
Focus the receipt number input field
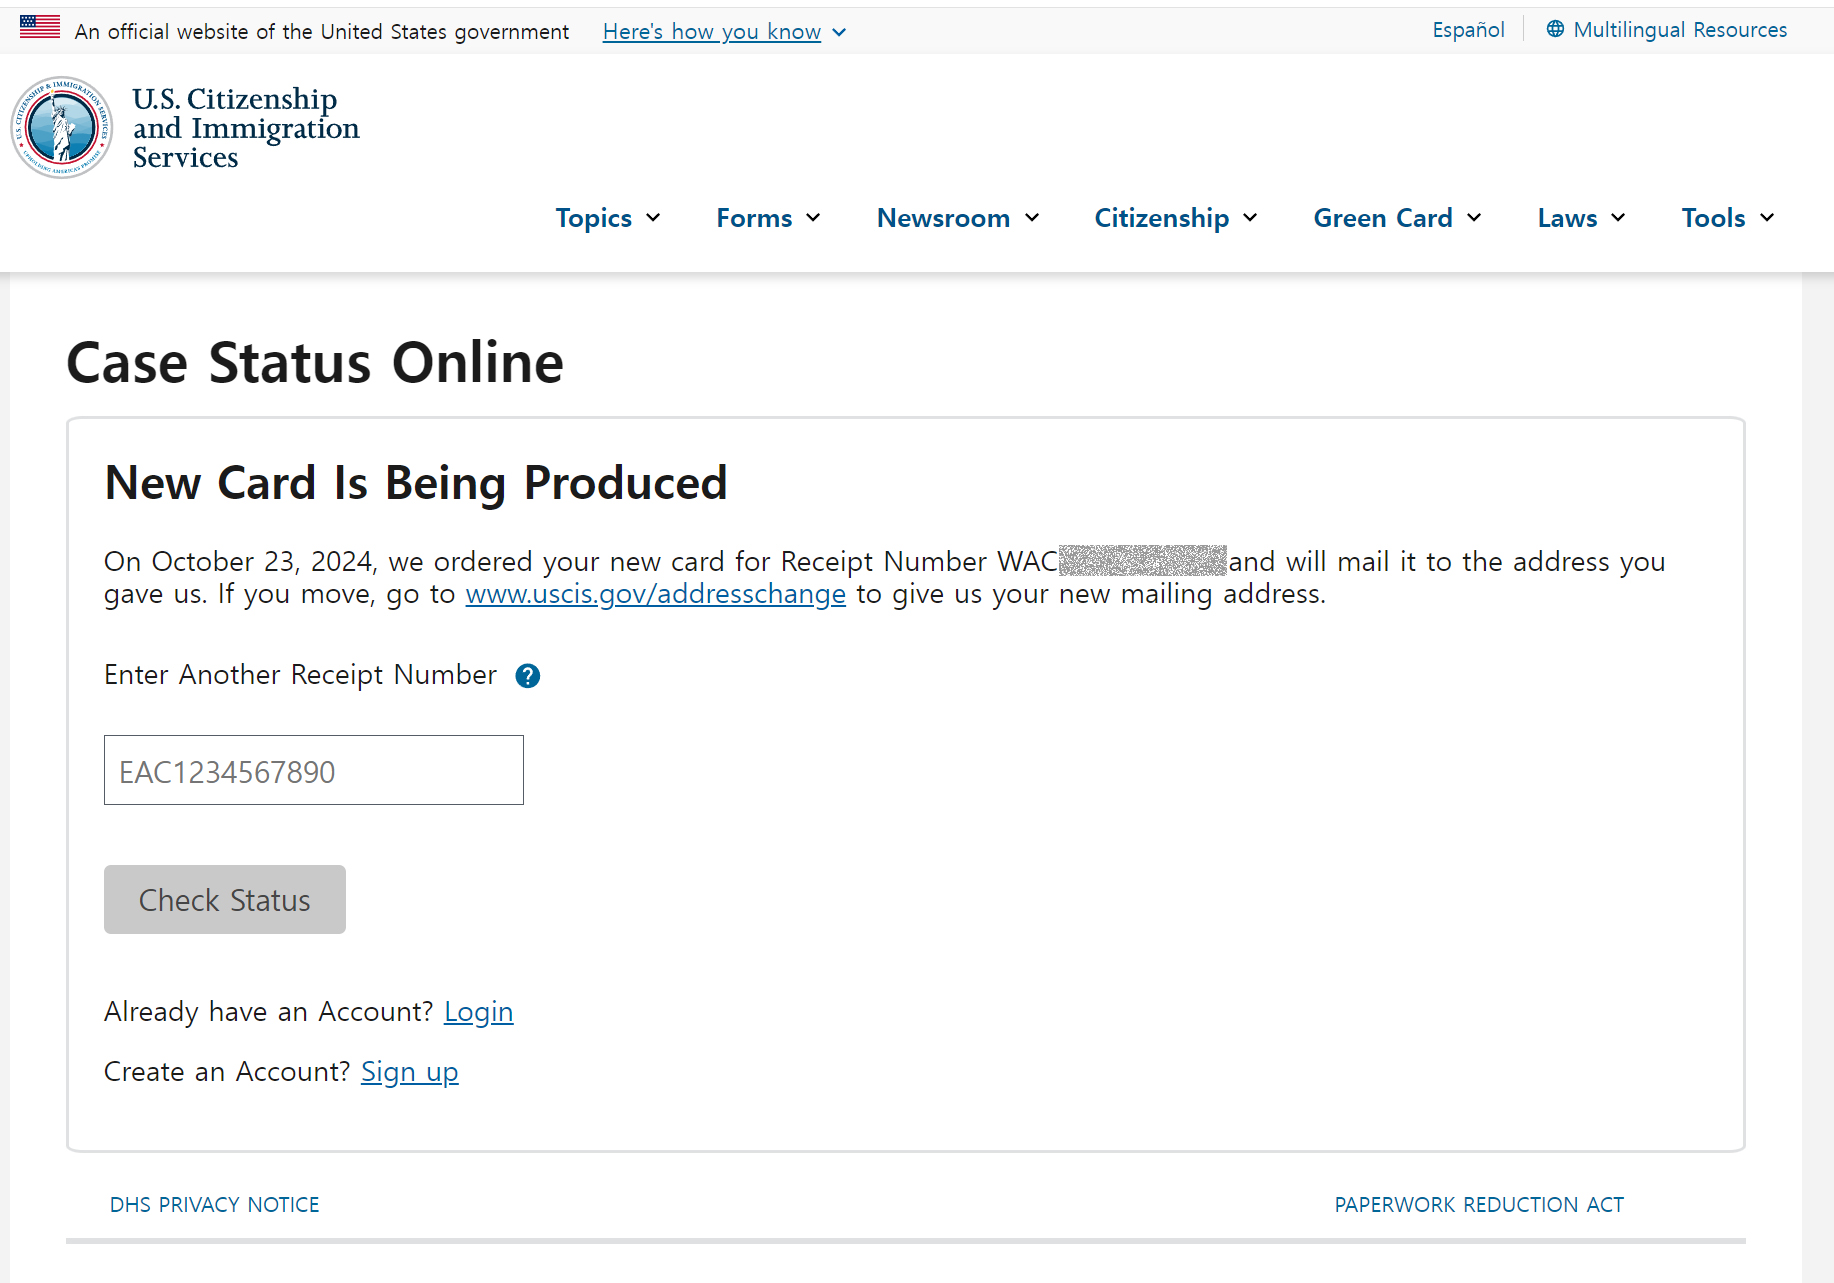click(314, 770)
